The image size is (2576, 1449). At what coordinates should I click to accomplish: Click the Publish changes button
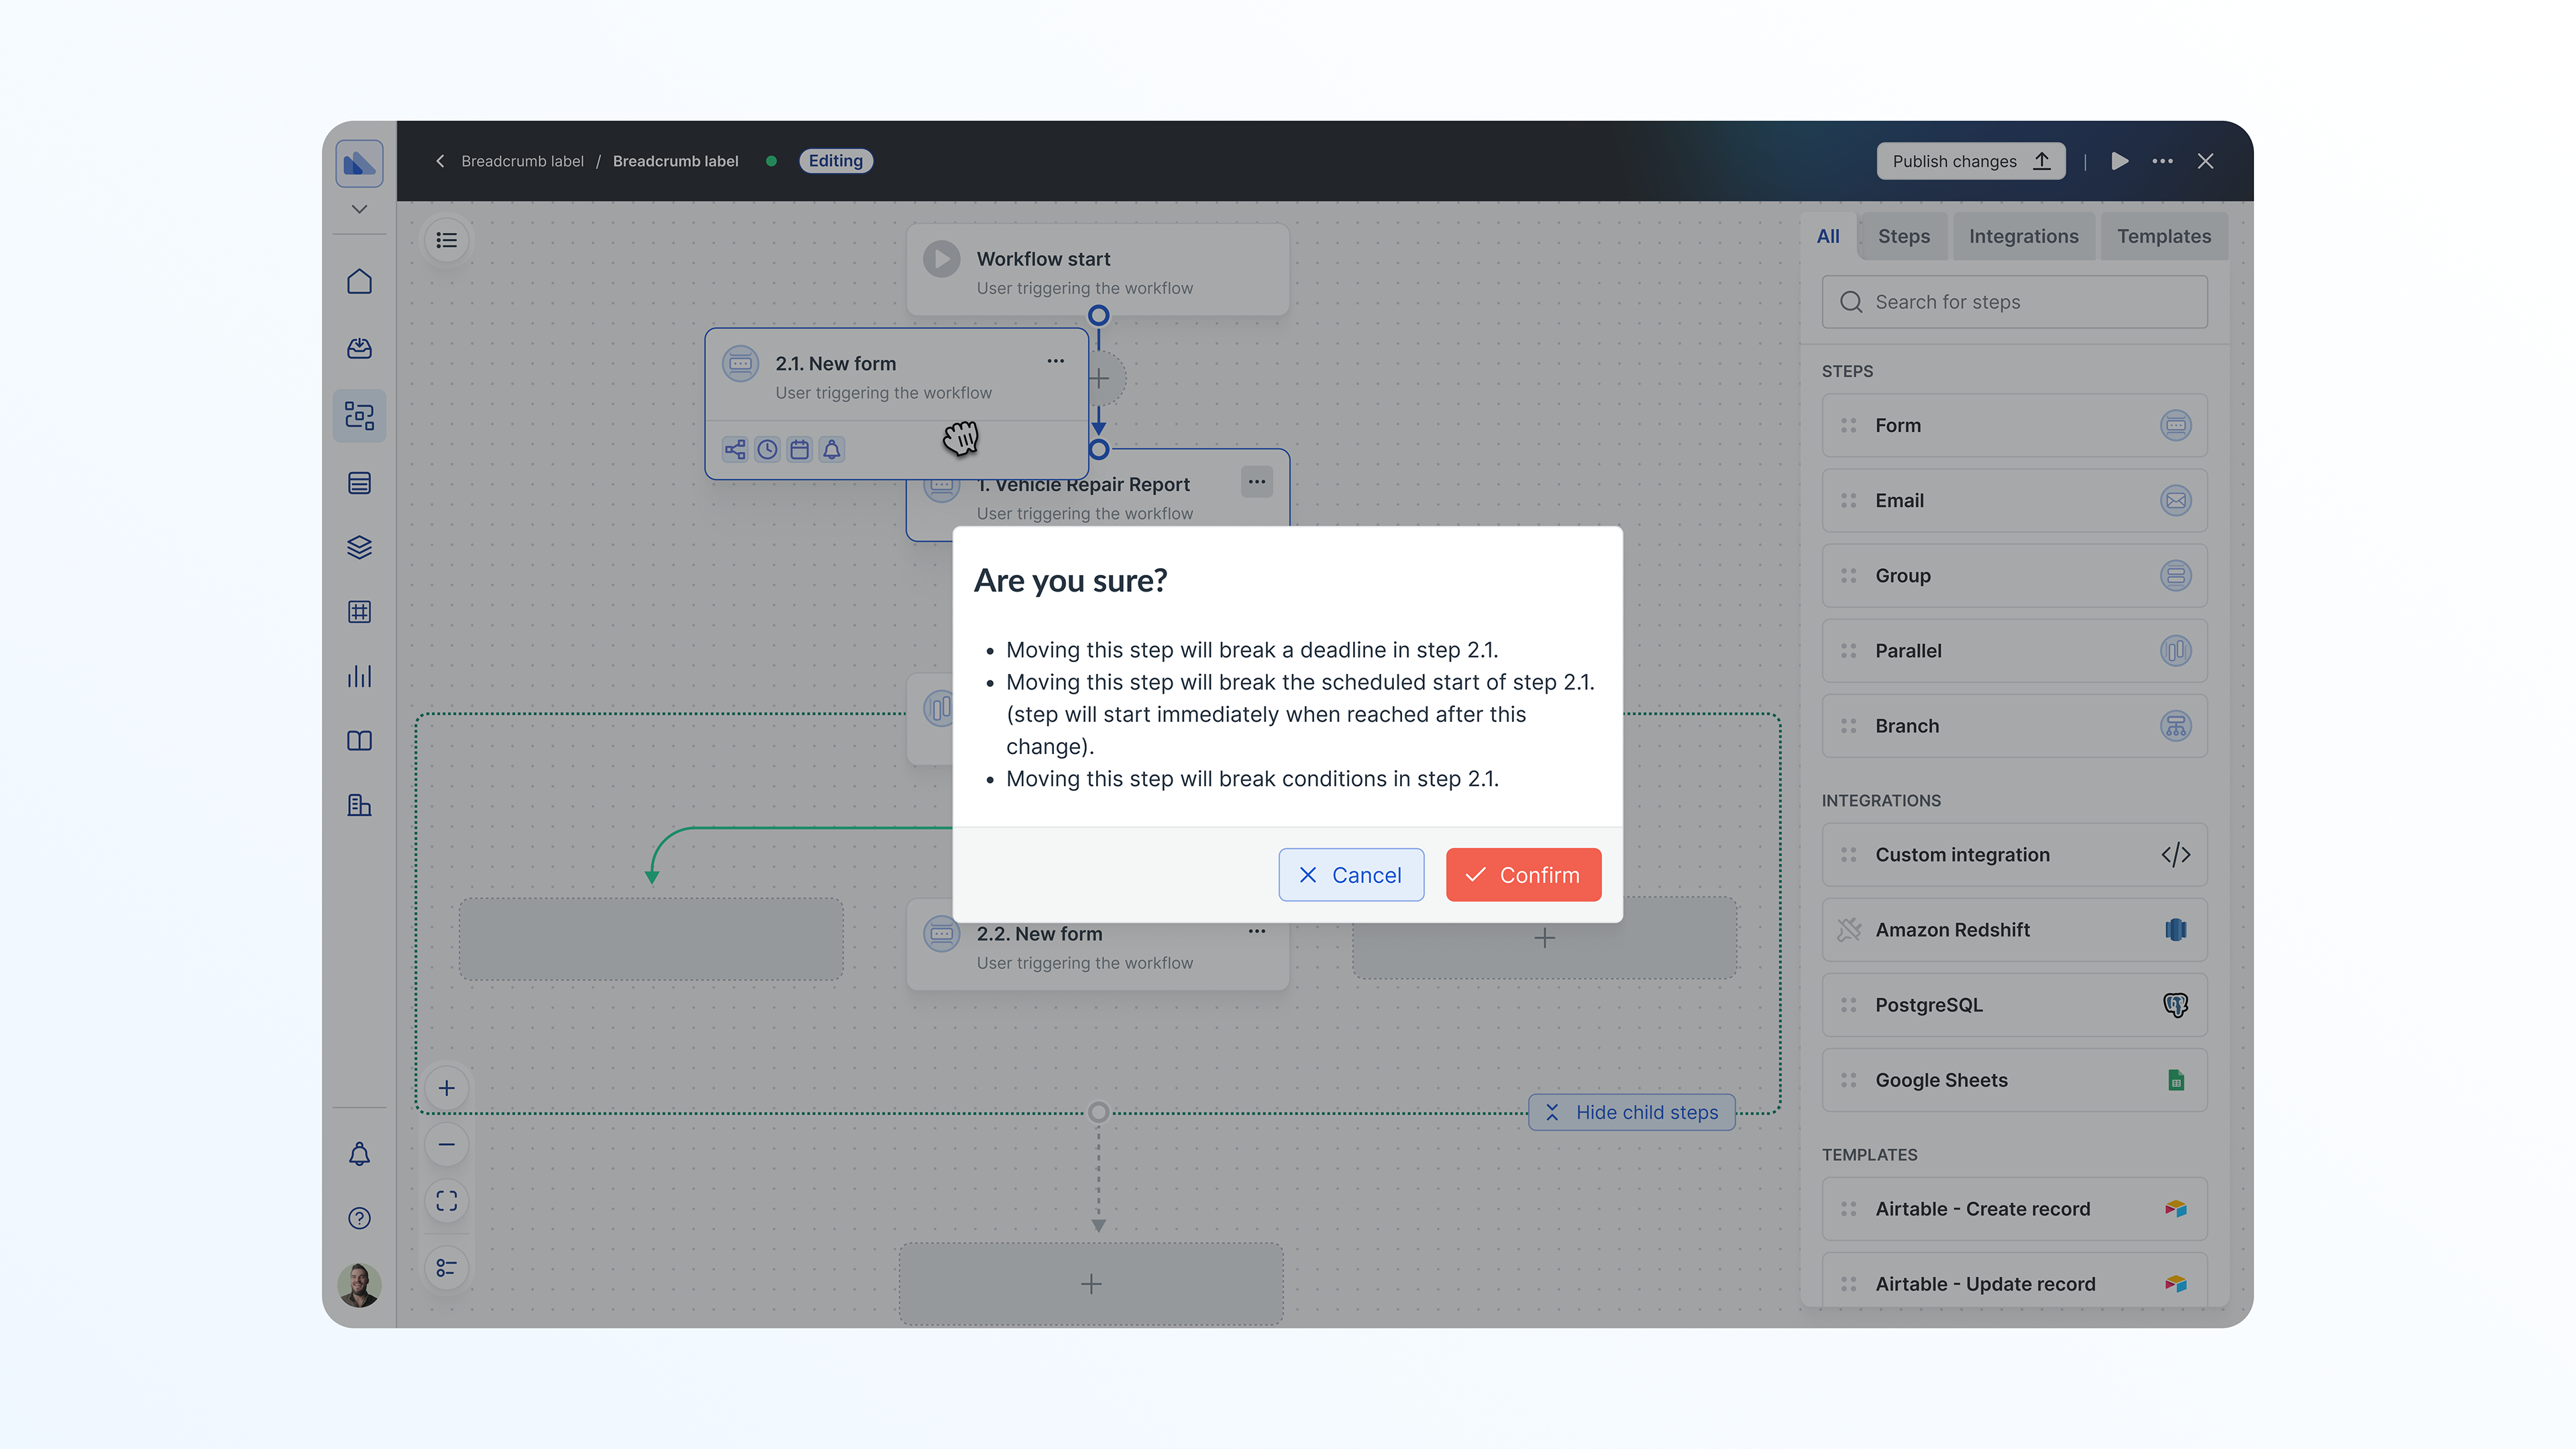click(x=1970, y=161)
